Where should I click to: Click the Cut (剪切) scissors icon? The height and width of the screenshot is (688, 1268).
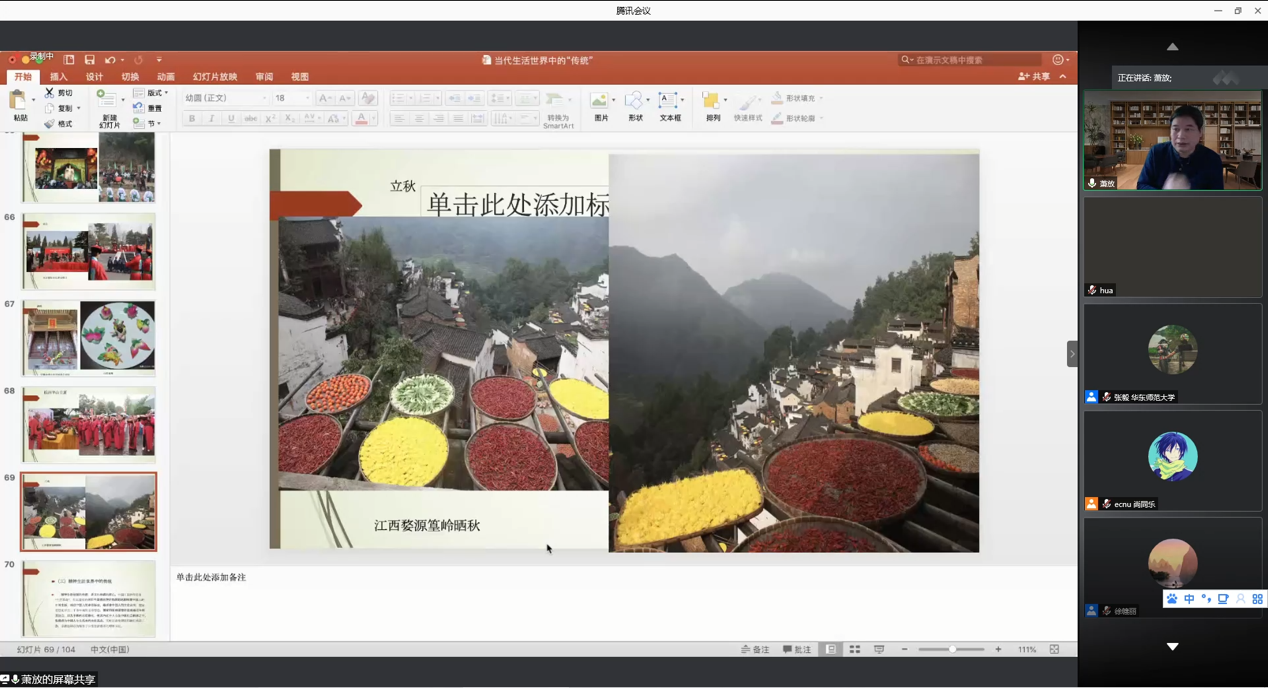click(50, 93)
